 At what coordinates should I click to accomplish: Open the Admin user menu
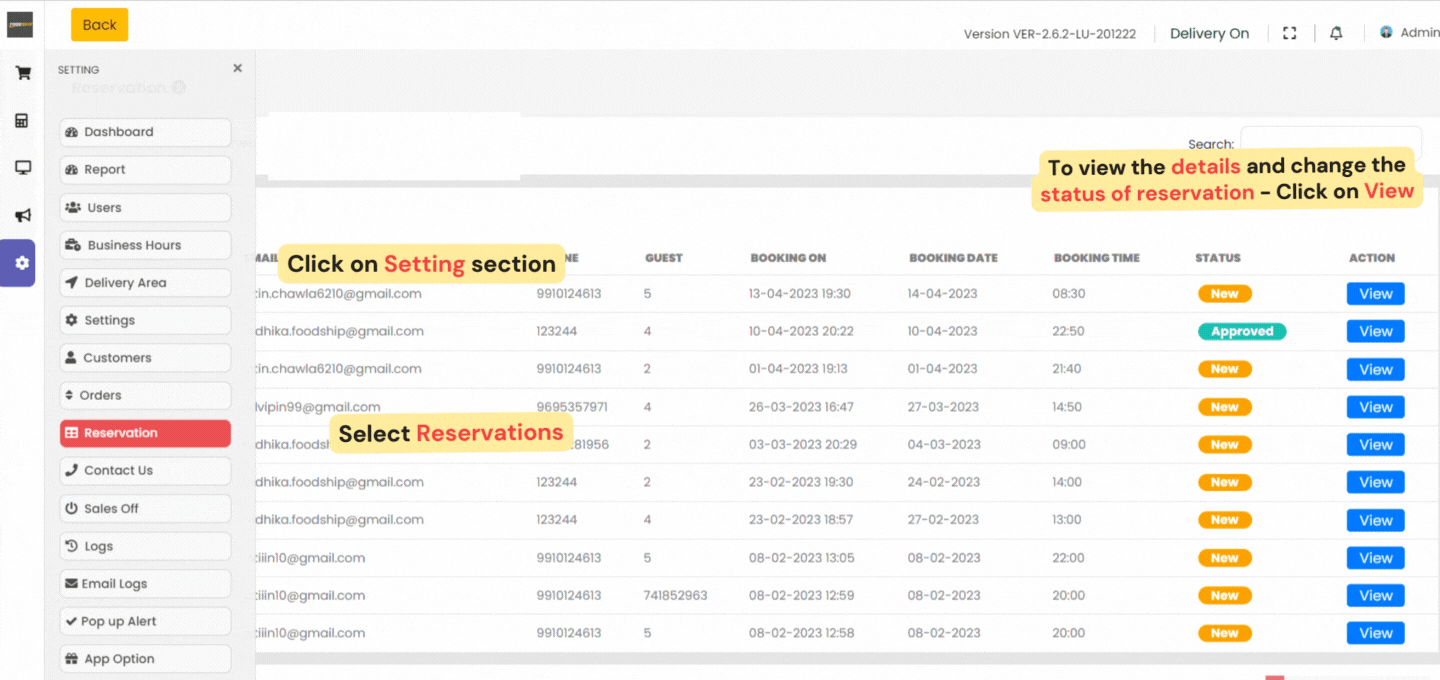[1410, 33]
